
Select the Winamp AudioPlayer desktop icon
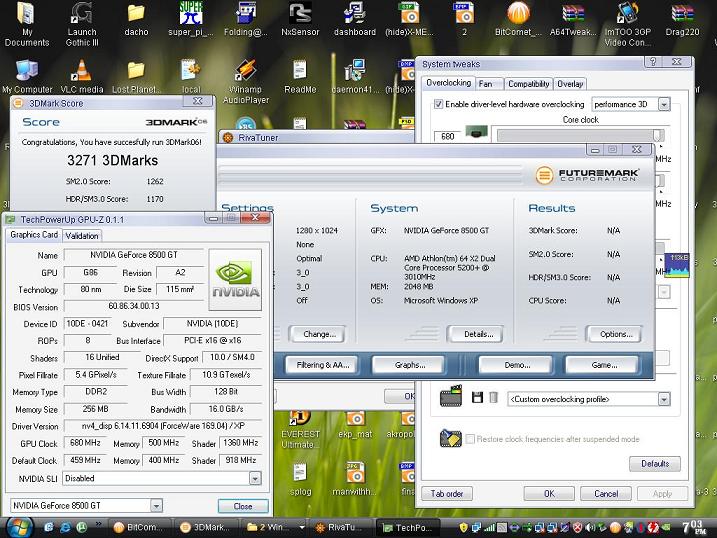(246, 81)
